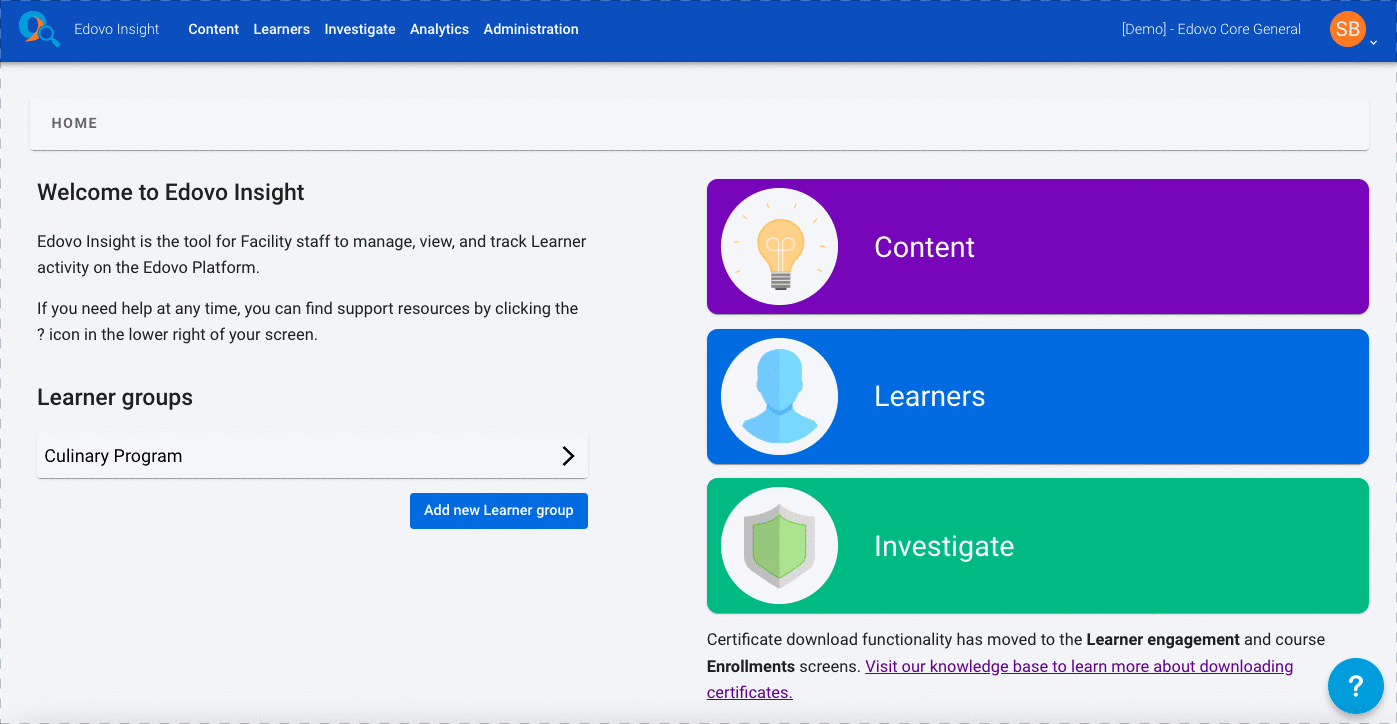Expand the user account dropdown arrow
Image resolution: width=1397 pixels, height=724 pixels.
pos(1373,43)
